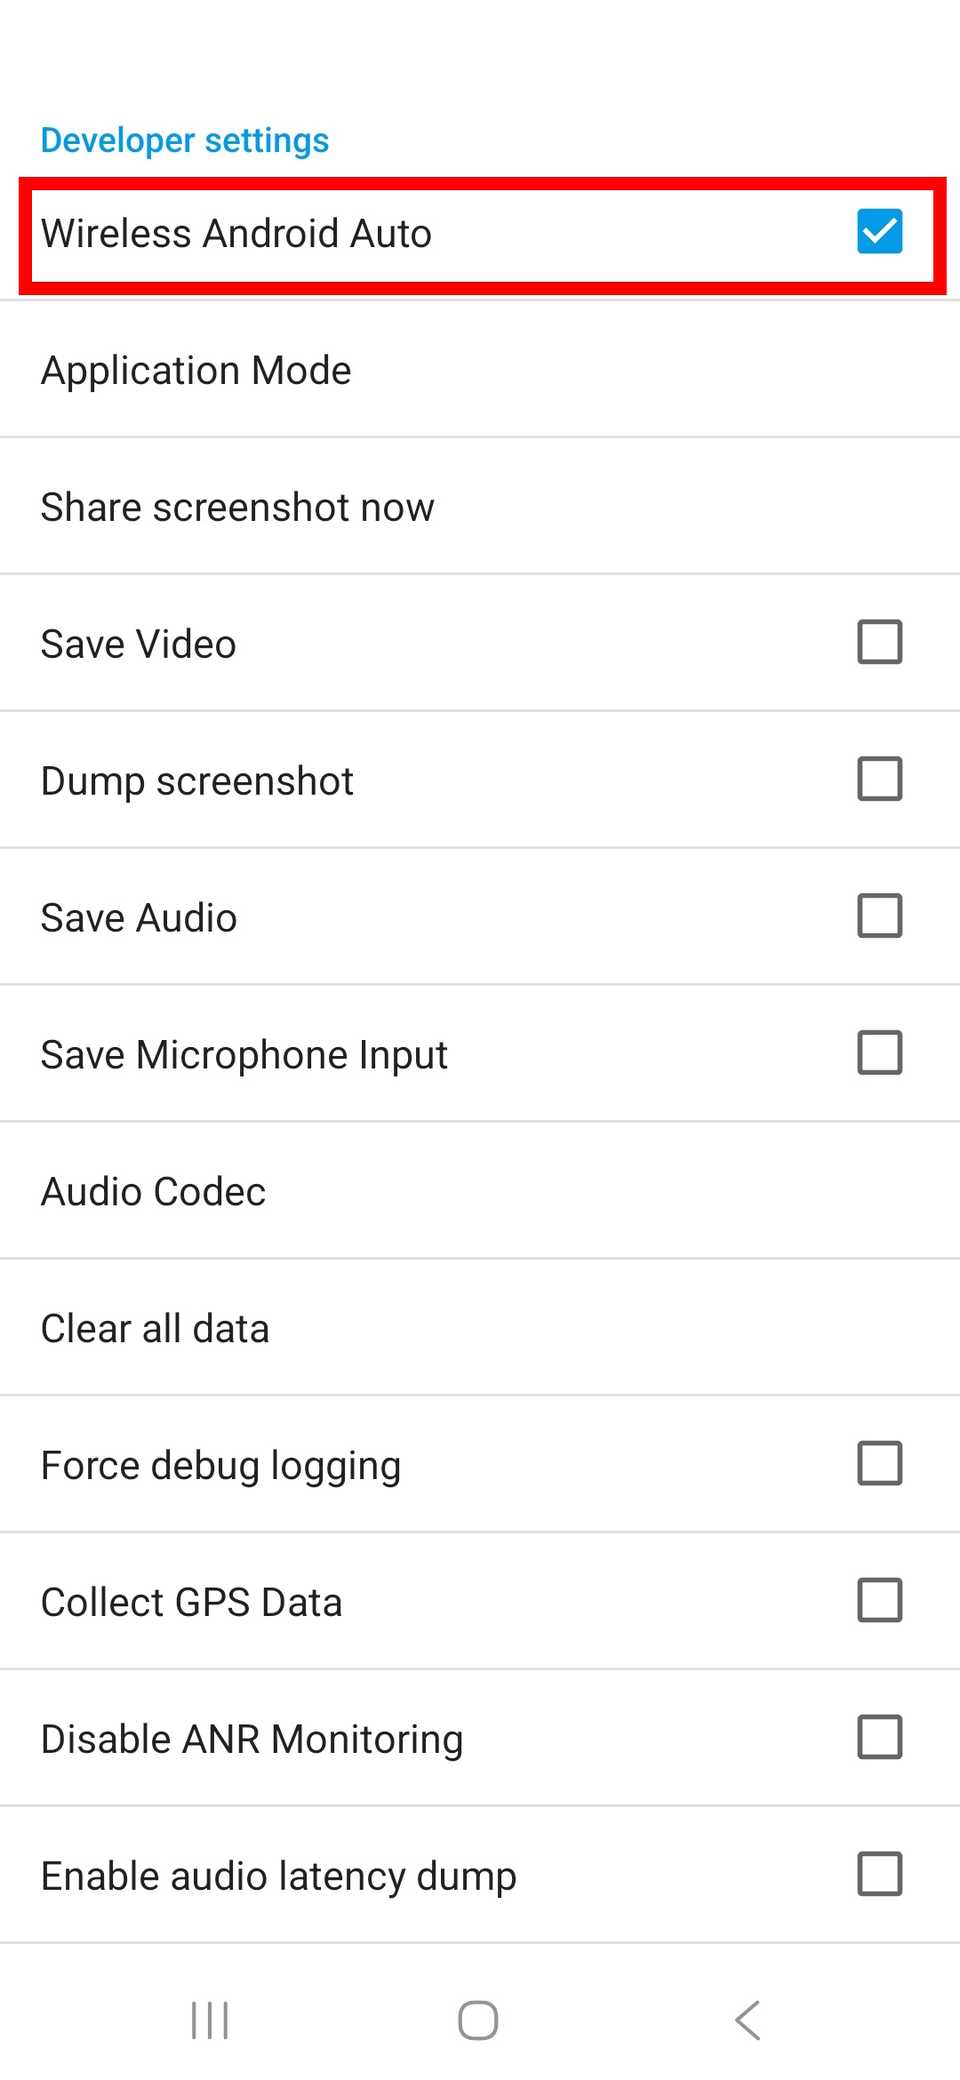Tap Clear all data

[155, 1329]
